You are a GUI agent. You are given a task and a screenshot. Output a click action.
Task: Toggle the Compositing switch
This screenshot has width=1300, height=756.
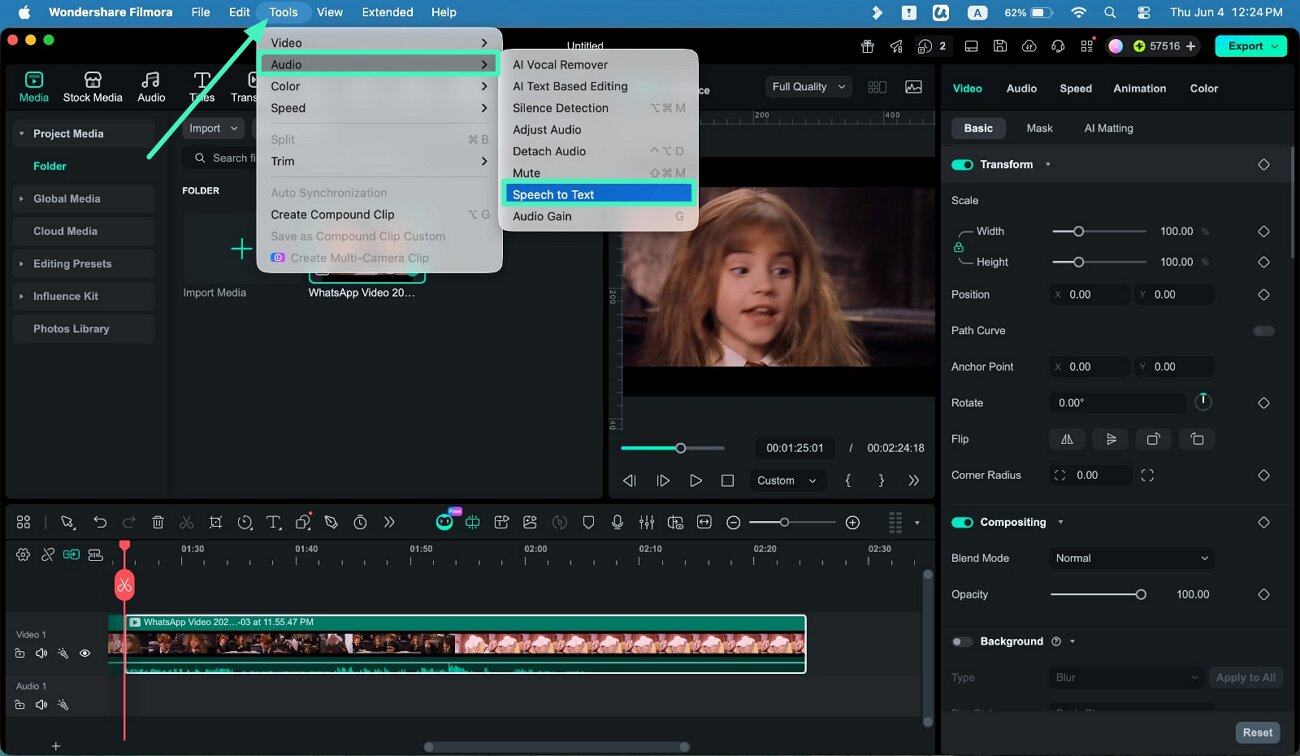pos(962,522)
